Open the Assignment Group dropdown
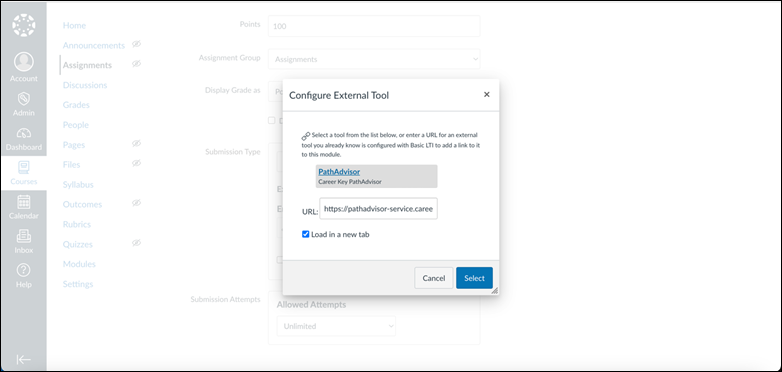Viewport: 782px width, 372px height. point(374,59)
